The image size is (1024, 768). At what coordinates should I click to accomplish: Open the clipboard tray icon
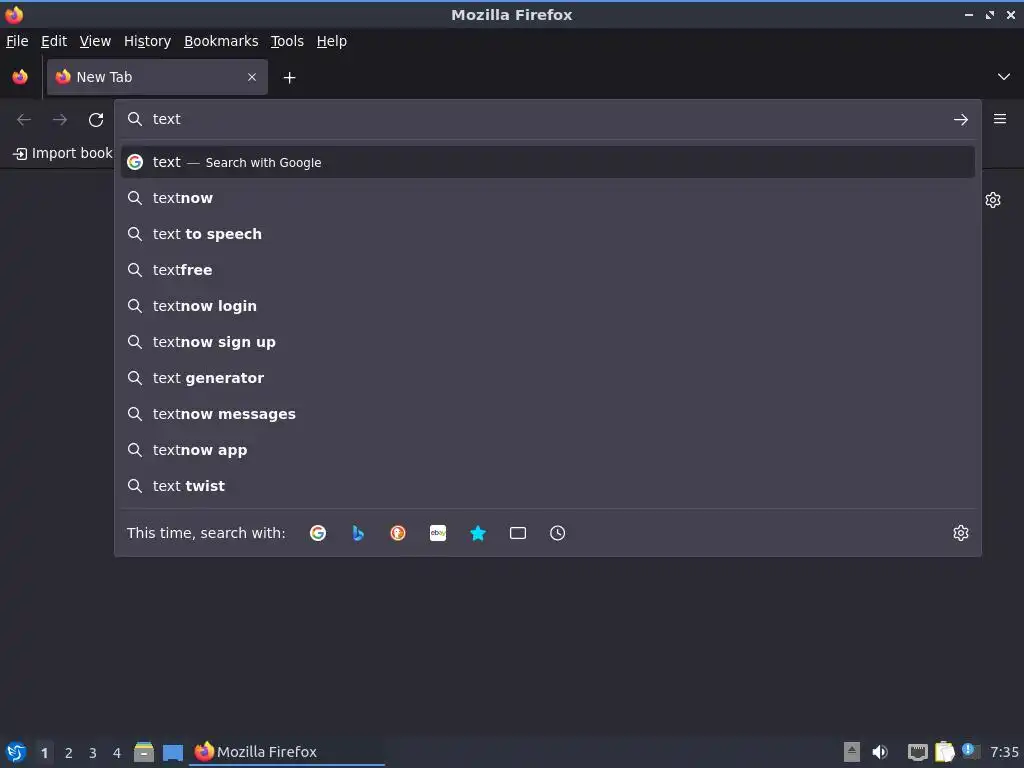(x=944, y=752)
